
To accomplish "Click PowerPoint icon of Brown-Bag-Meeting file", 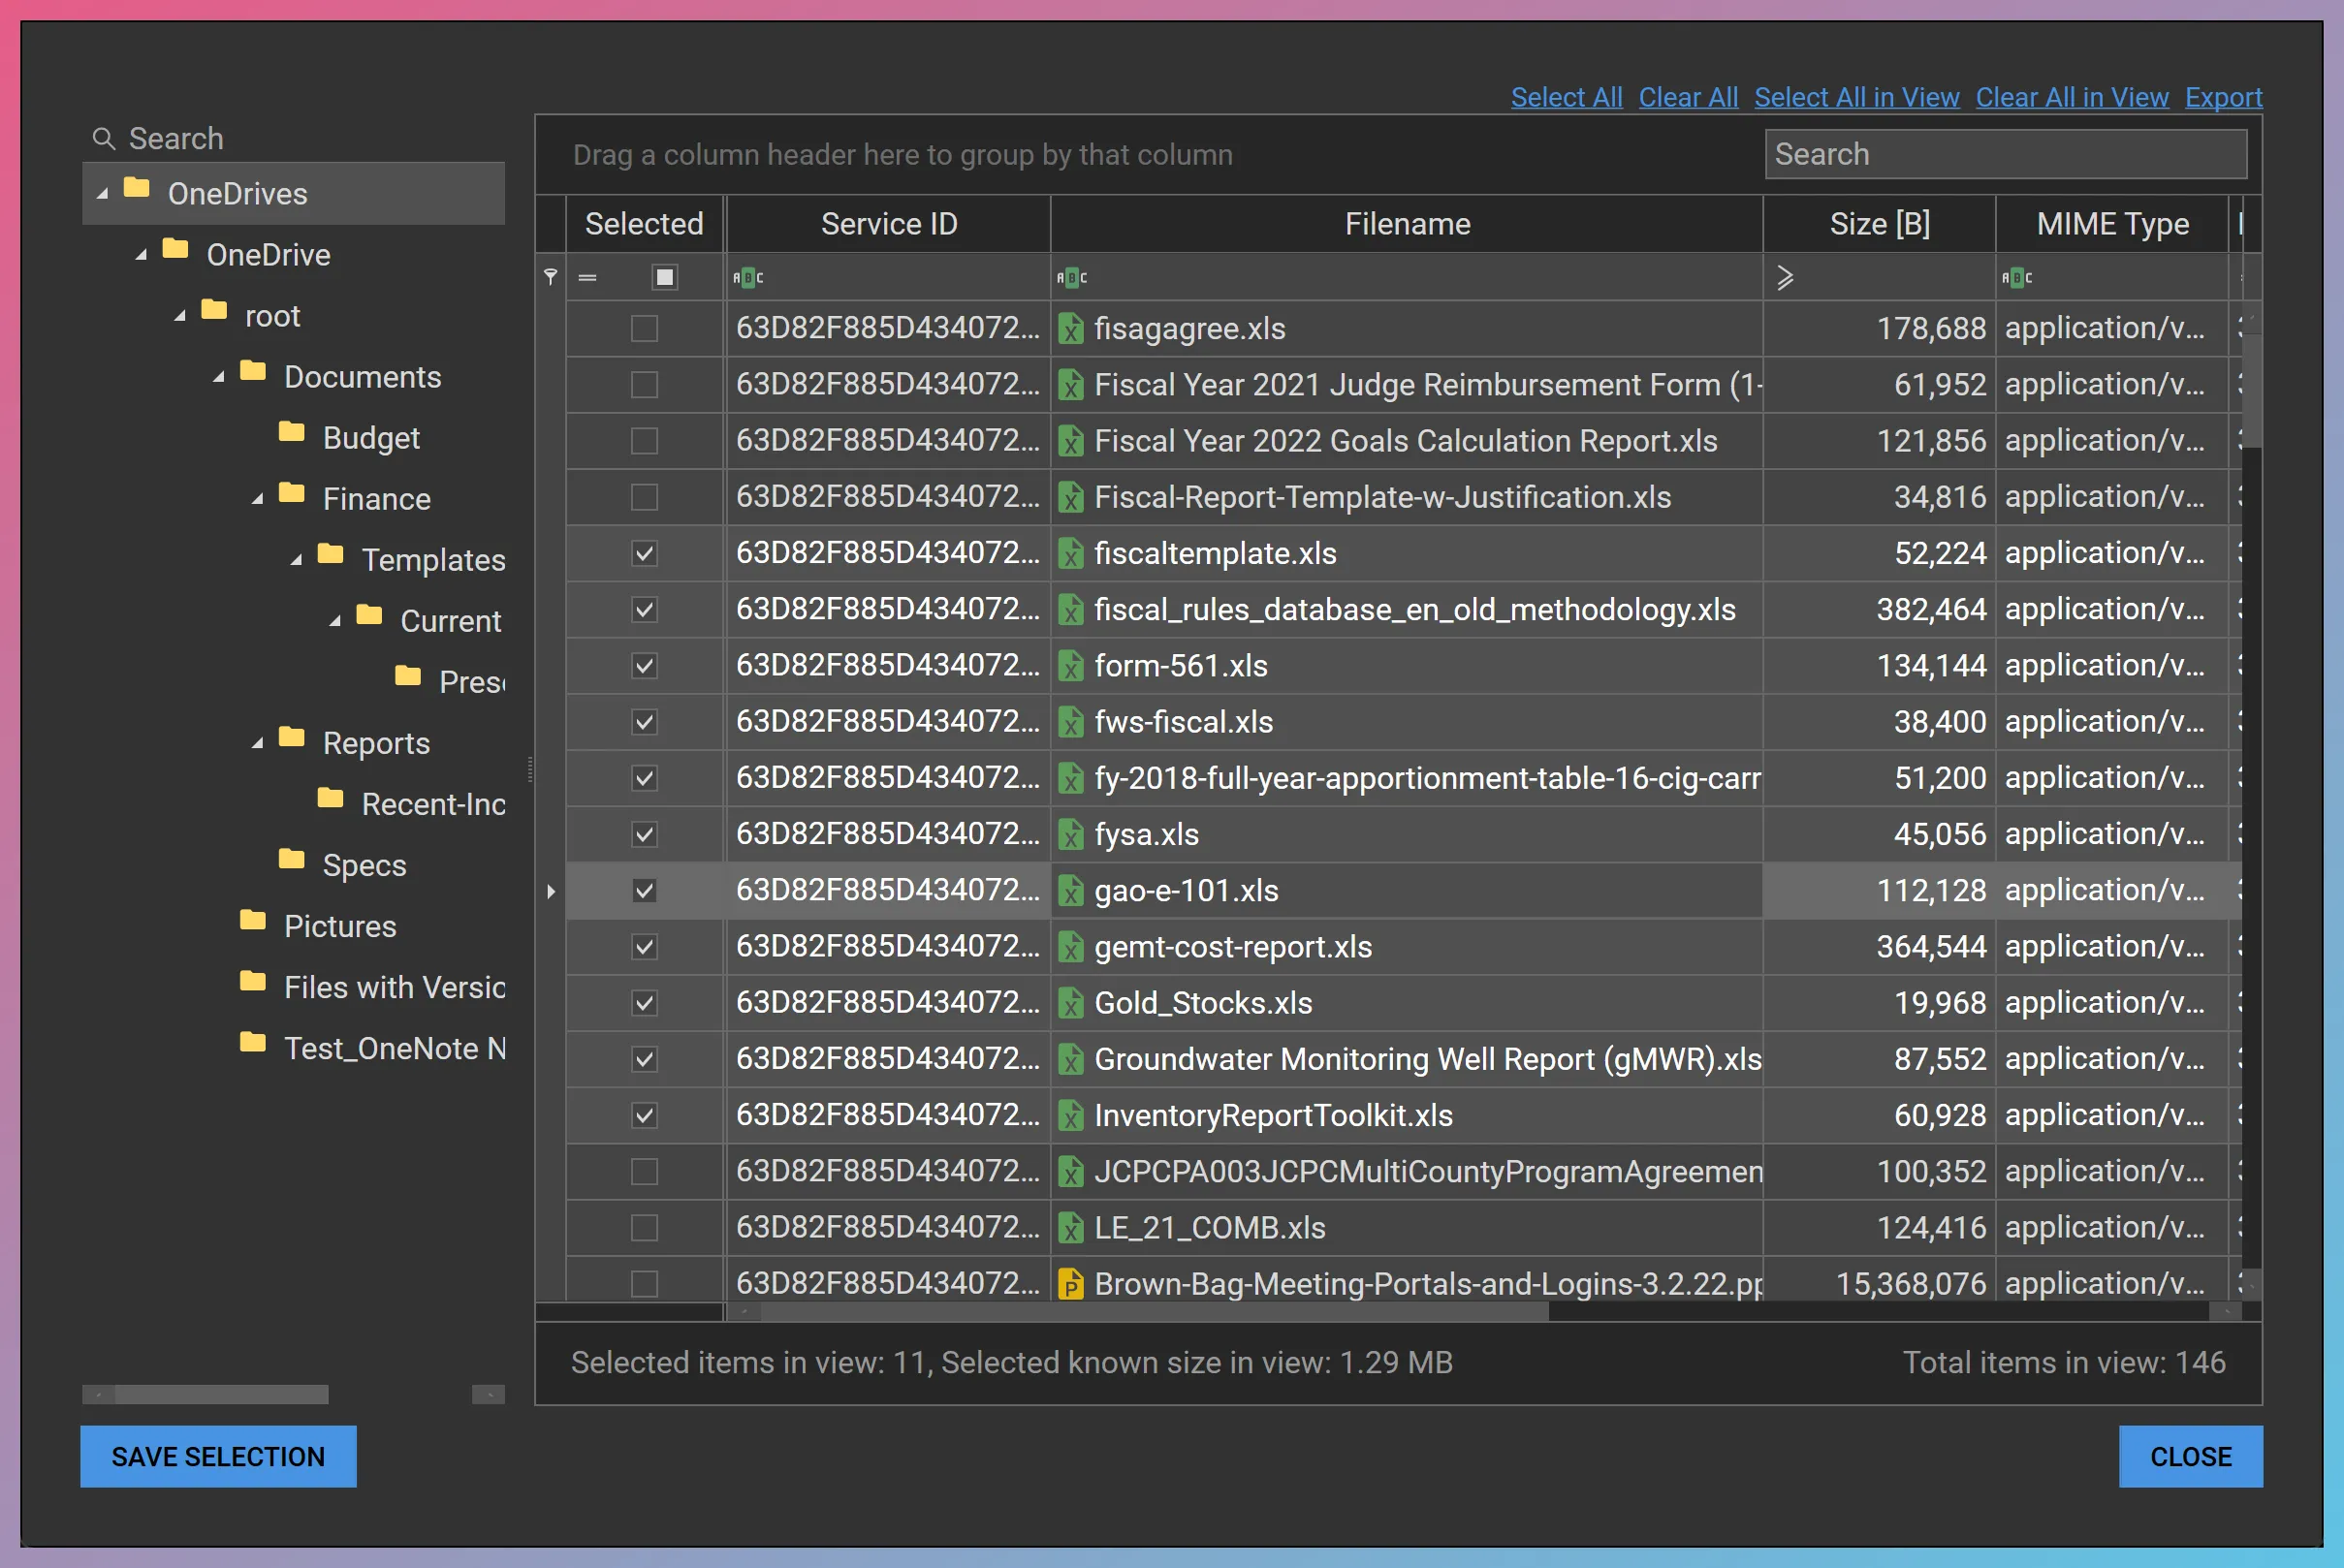I will [x=1071, y=1283].
